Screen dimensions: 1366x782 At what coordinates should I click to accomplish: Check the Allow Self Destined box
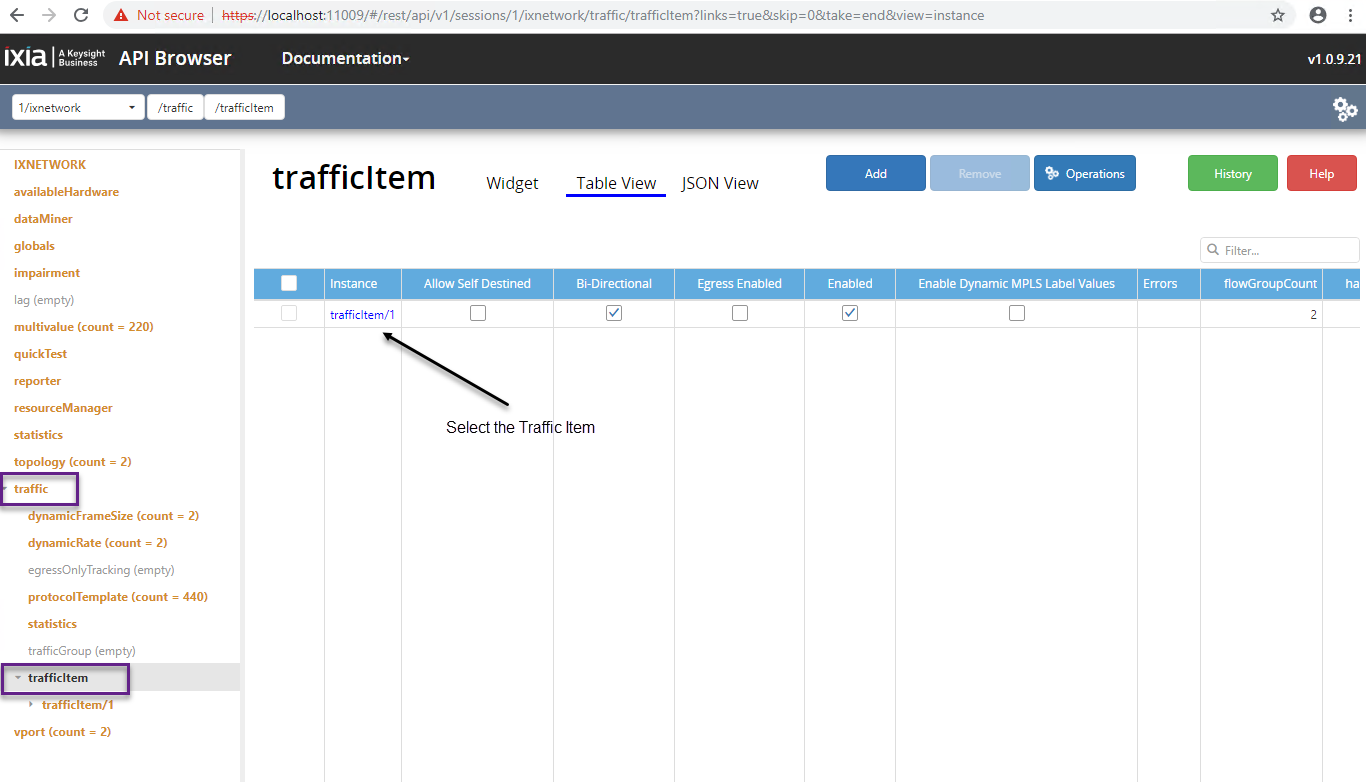[478, 313]
